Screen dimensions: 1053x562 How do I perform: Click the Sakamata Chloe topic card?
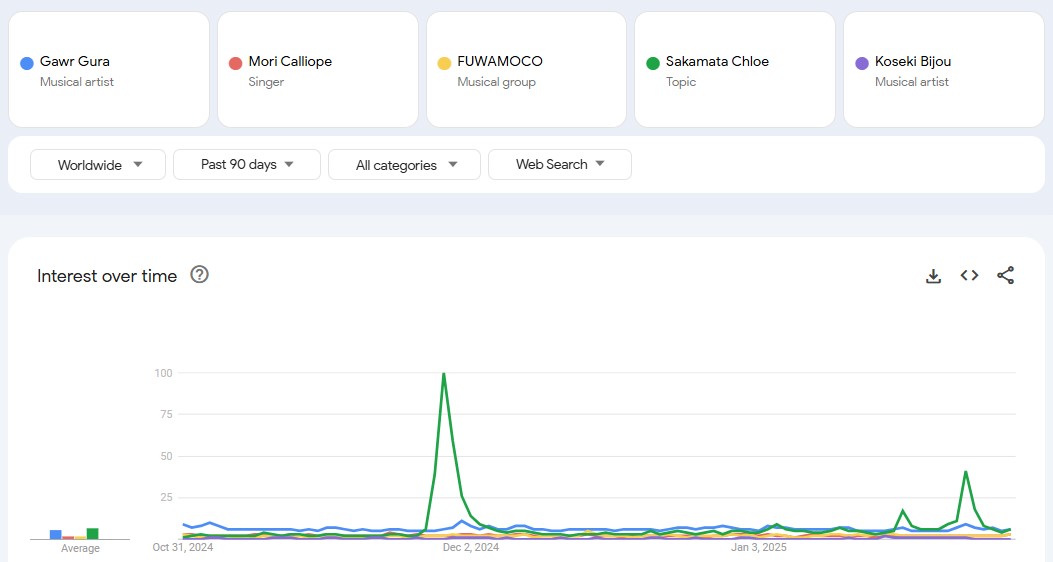click(734, 70)
